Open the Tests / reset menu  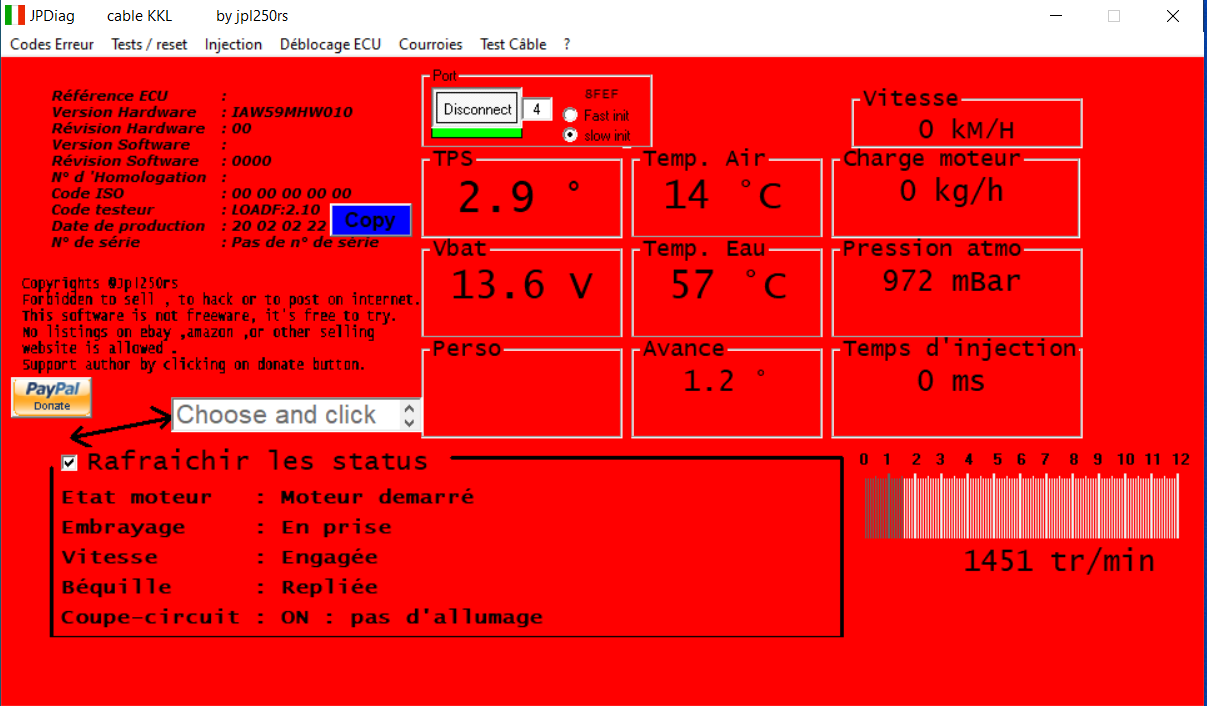[x=149, y=44]
